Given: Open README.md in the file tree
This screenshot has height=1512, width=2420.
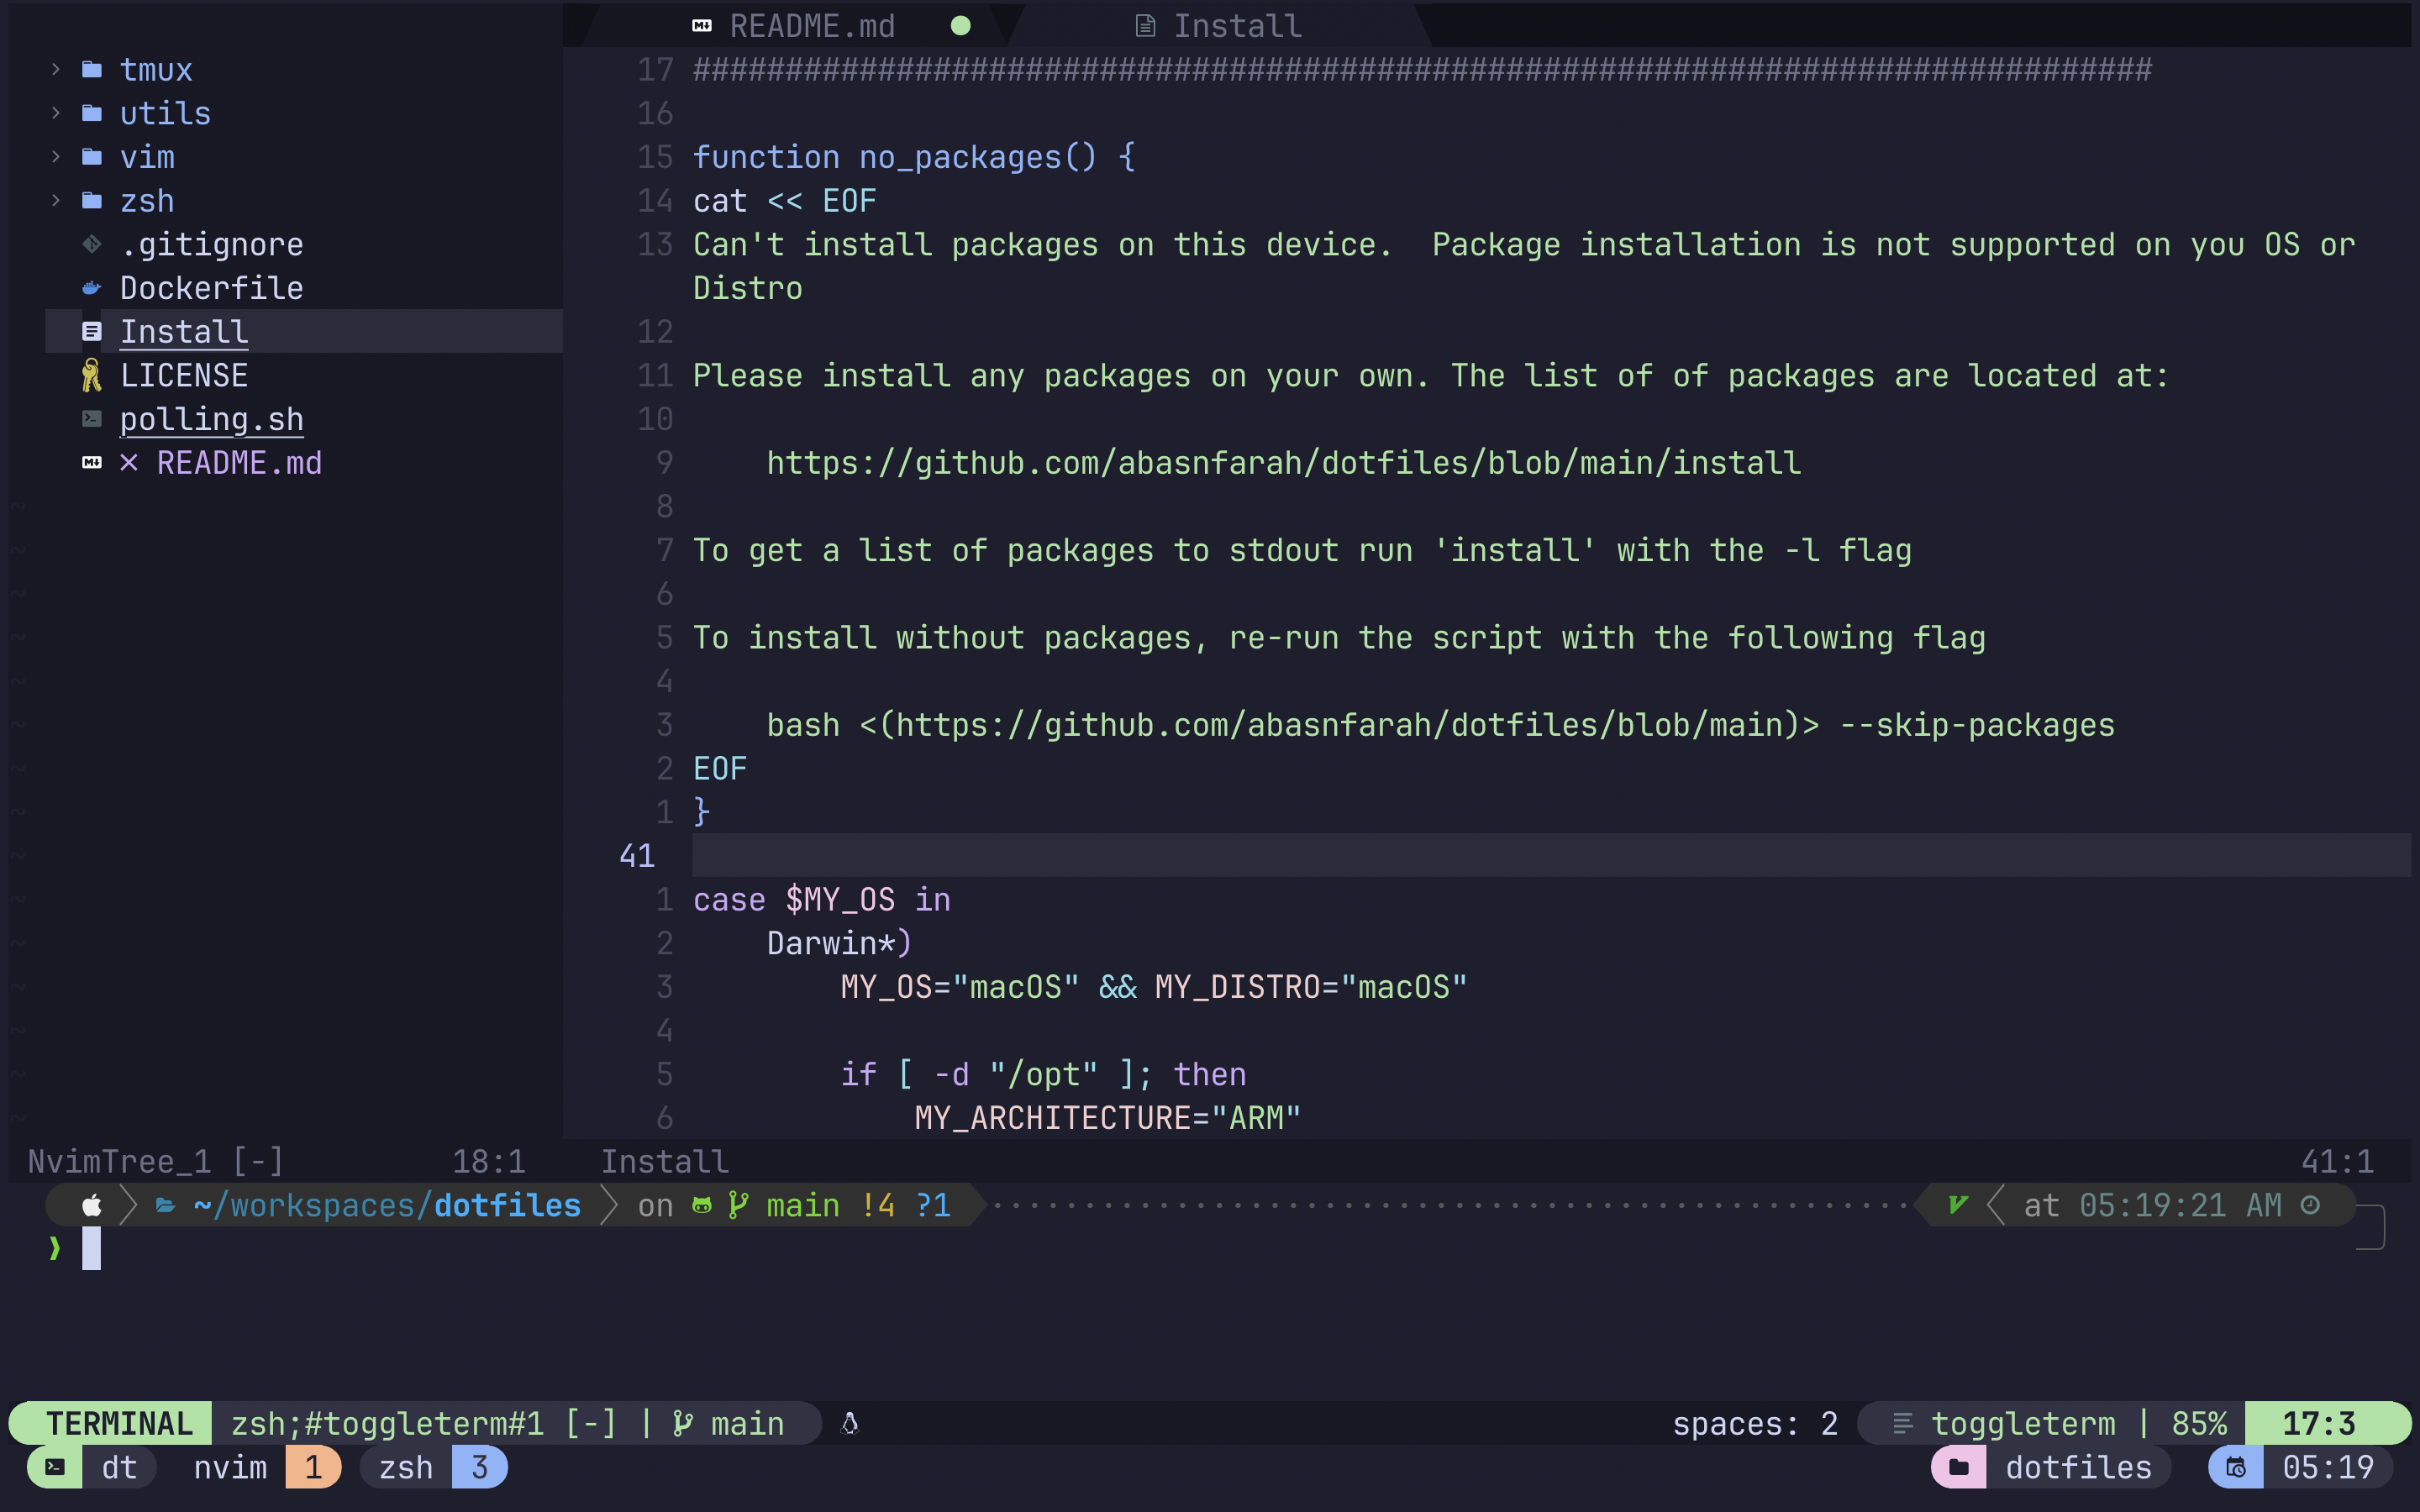Looking at the screenshot, I should 238,463.
